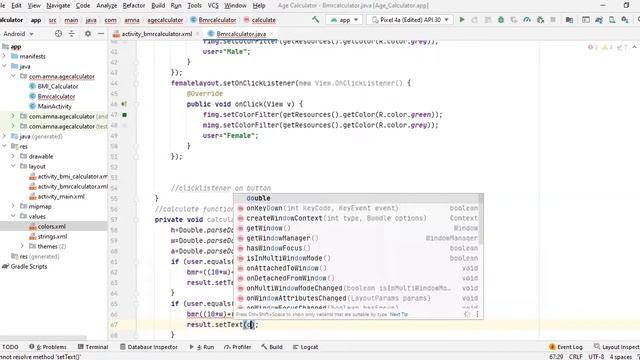This screenshot has height=360, width=640.
Task: Open the app run configuration dropdown
Action: point(344,20)
